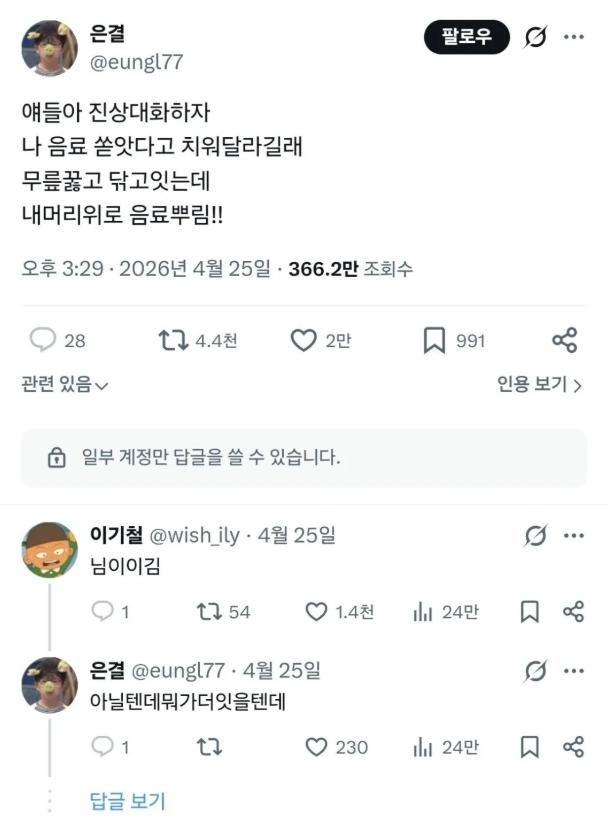The image size is (616, 823).
Task: Like 이기철's reply 님이이김
Action: [316, 612]
